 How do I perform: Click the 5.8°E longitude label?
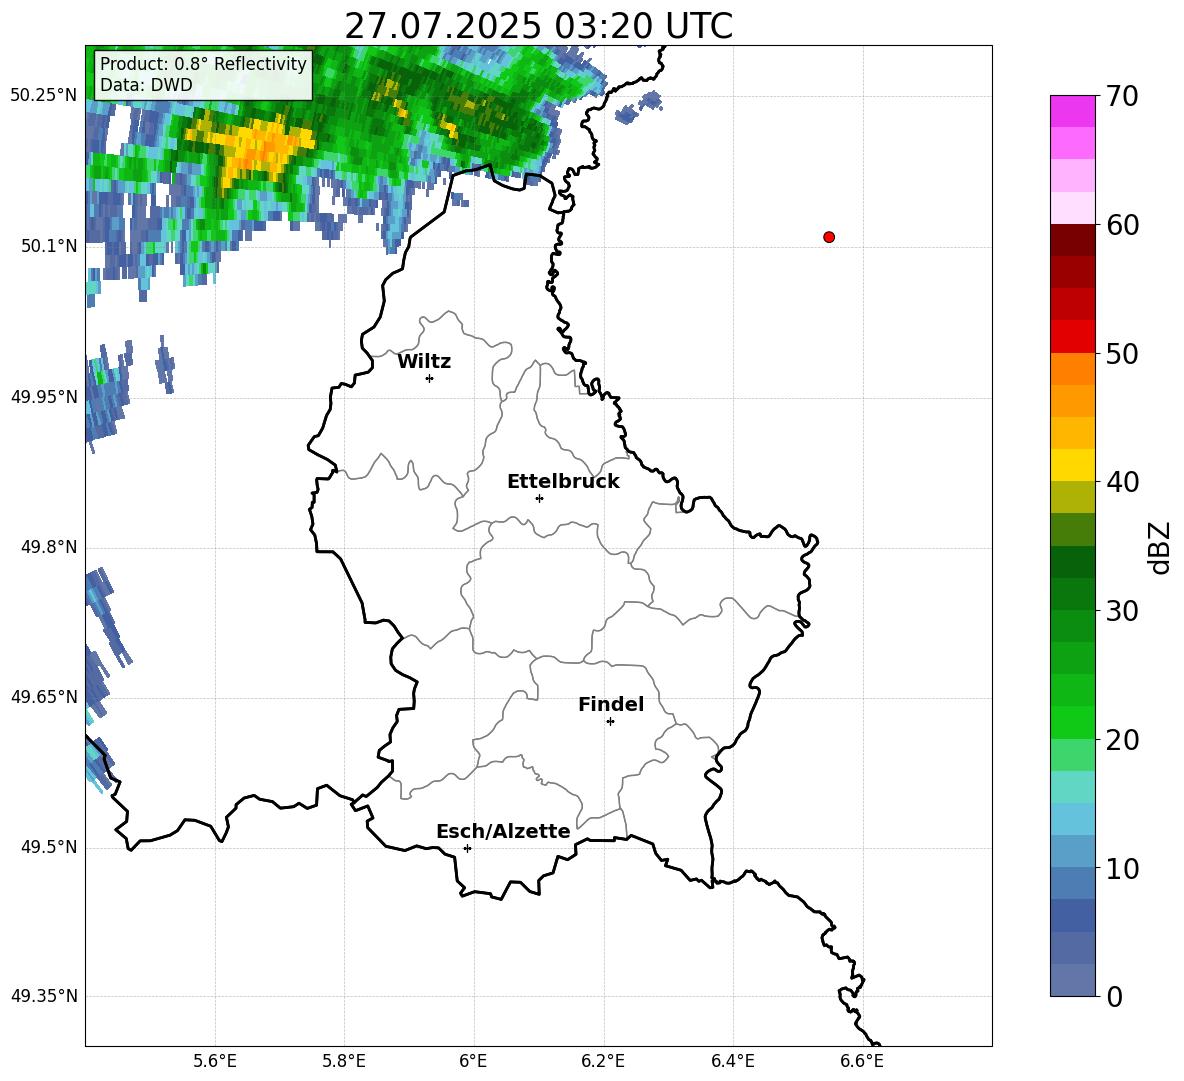(344, 1062)
